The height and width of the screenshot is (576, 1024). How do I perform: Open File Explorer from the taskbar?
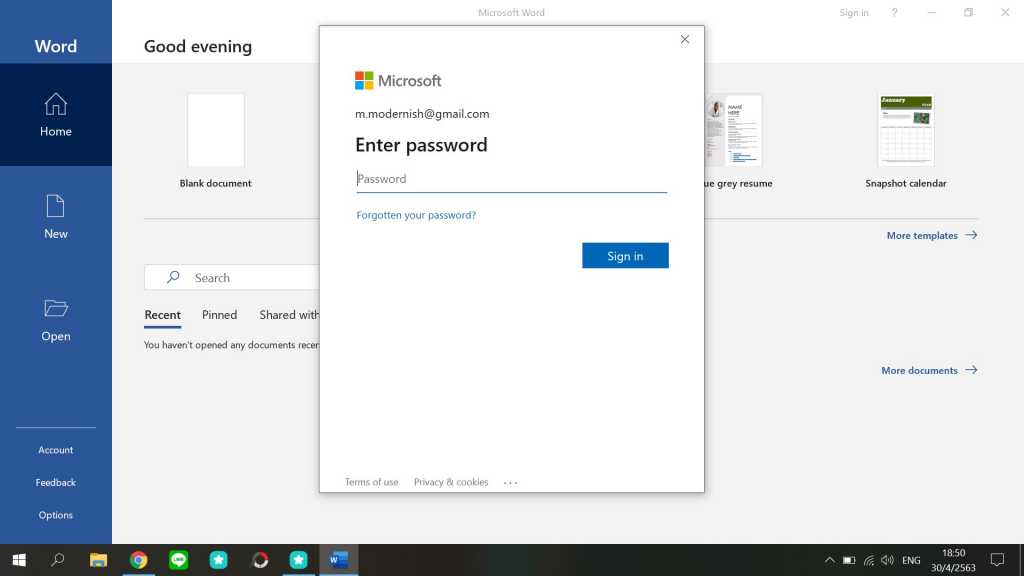point(99,560)
